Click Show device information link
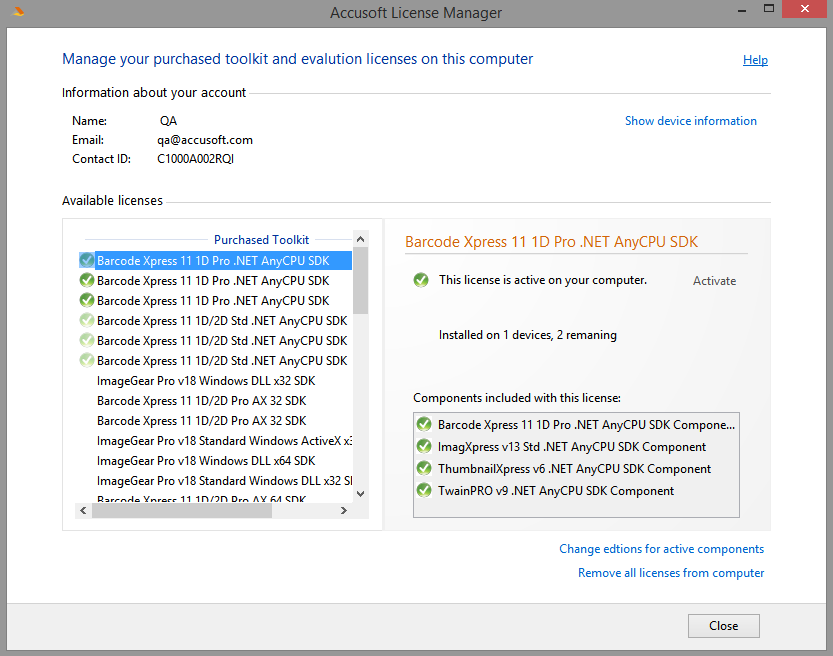The image size is (833, 656). pos(691,121)
